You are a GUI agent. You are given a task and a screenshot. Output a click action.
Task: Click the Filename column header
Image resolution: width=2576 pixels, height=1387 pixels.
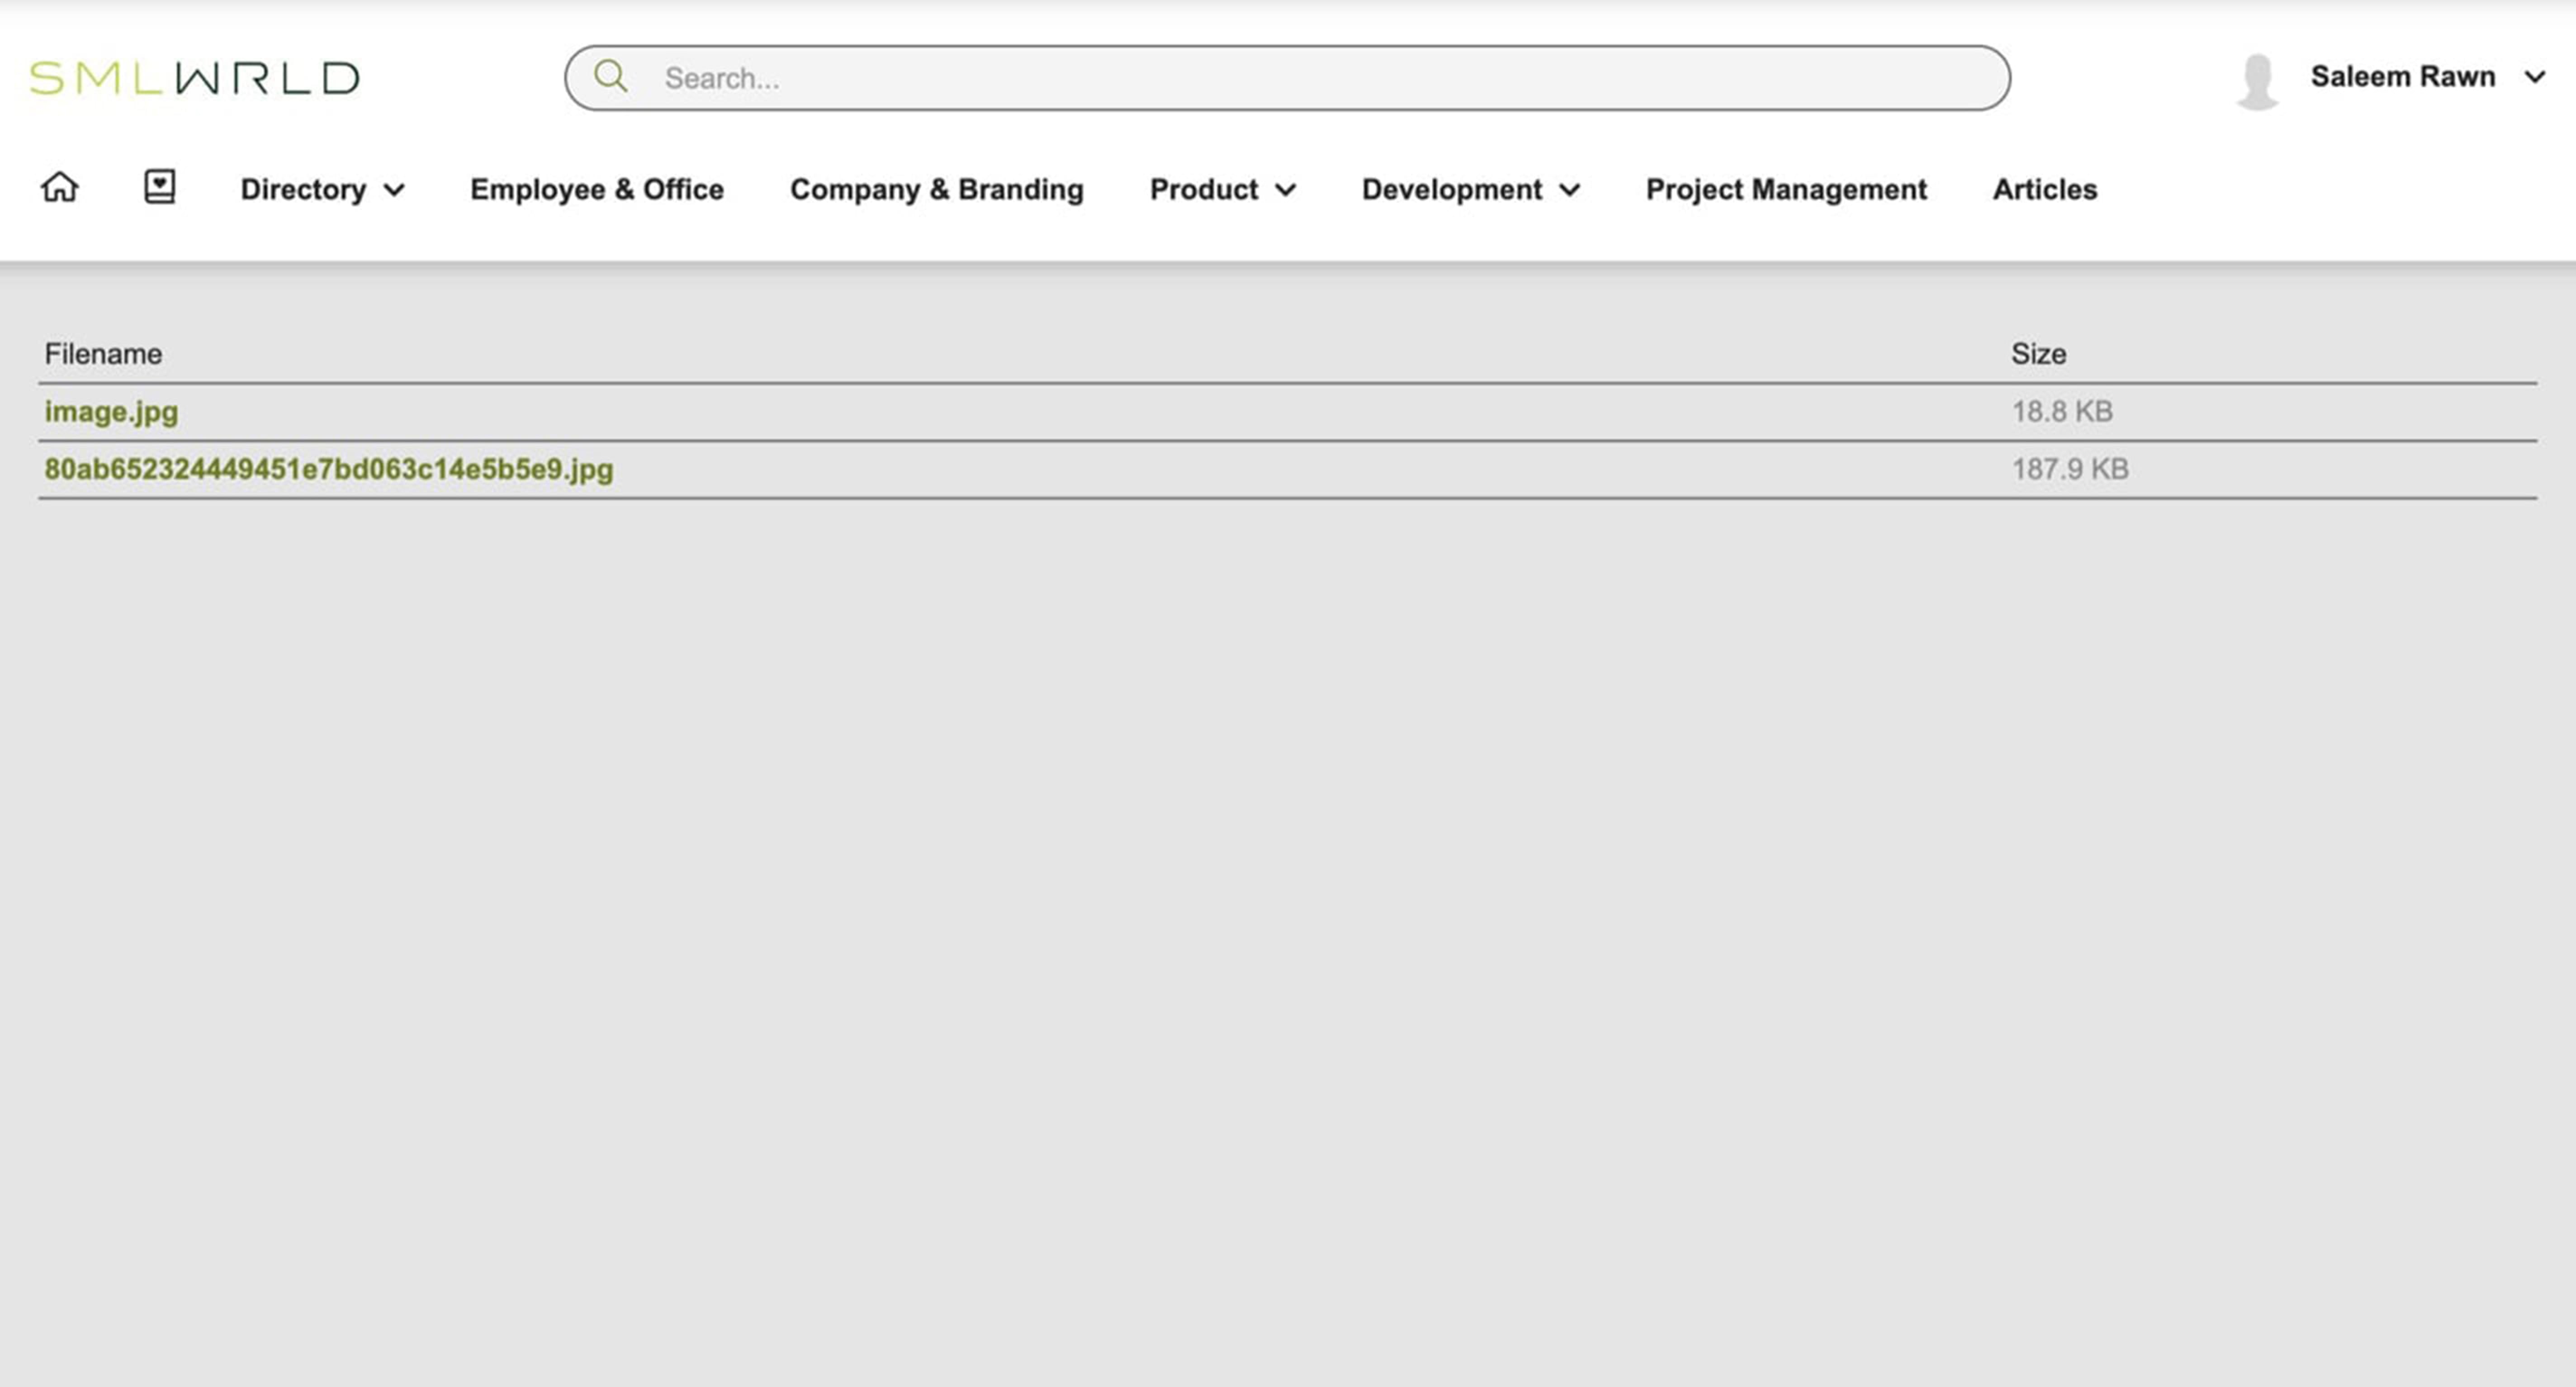click(103, 354)
